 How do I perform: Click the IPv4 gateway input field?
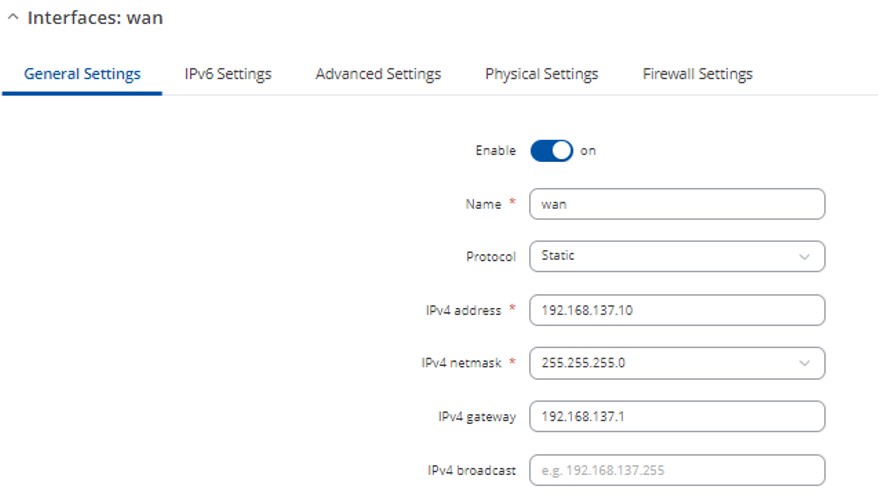pos(676,416)
